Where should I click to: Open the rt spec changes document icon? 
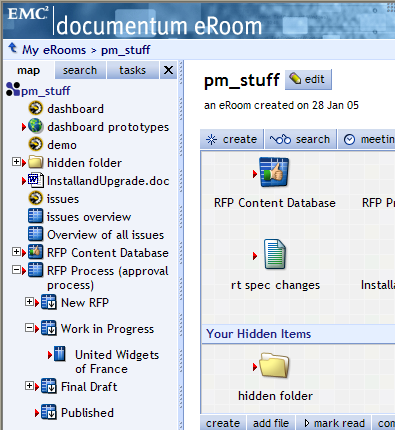click(x=275, y=254)
